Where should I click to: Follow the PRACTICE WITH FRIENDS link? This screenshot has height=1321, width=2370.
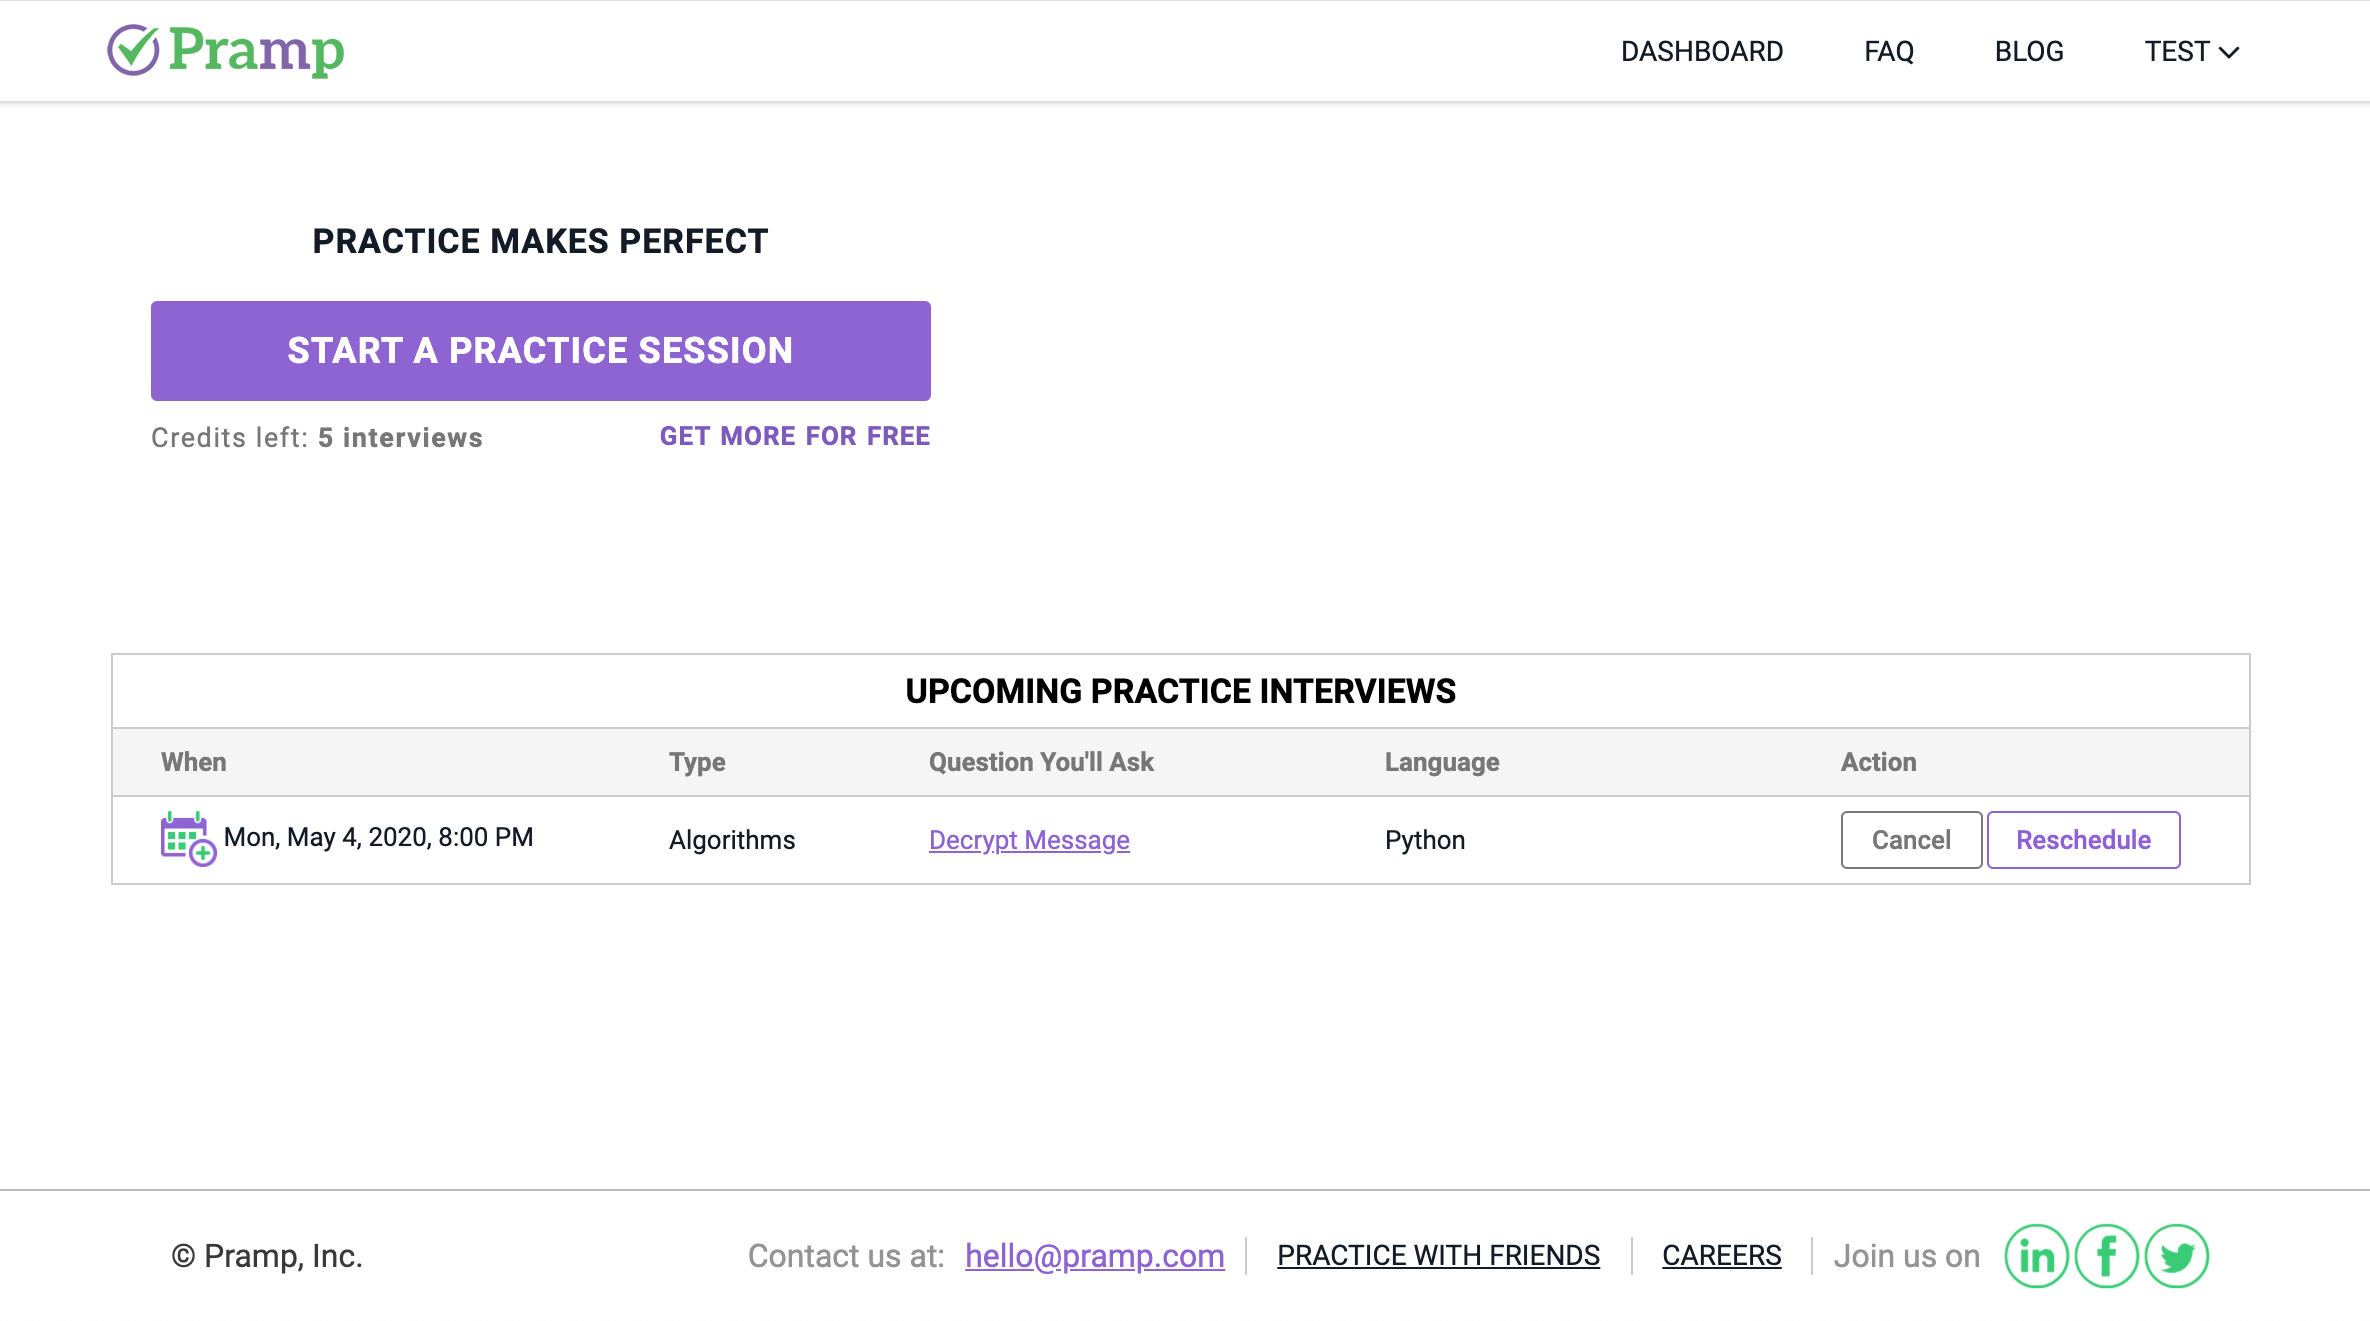(x=1438, y=1256)
